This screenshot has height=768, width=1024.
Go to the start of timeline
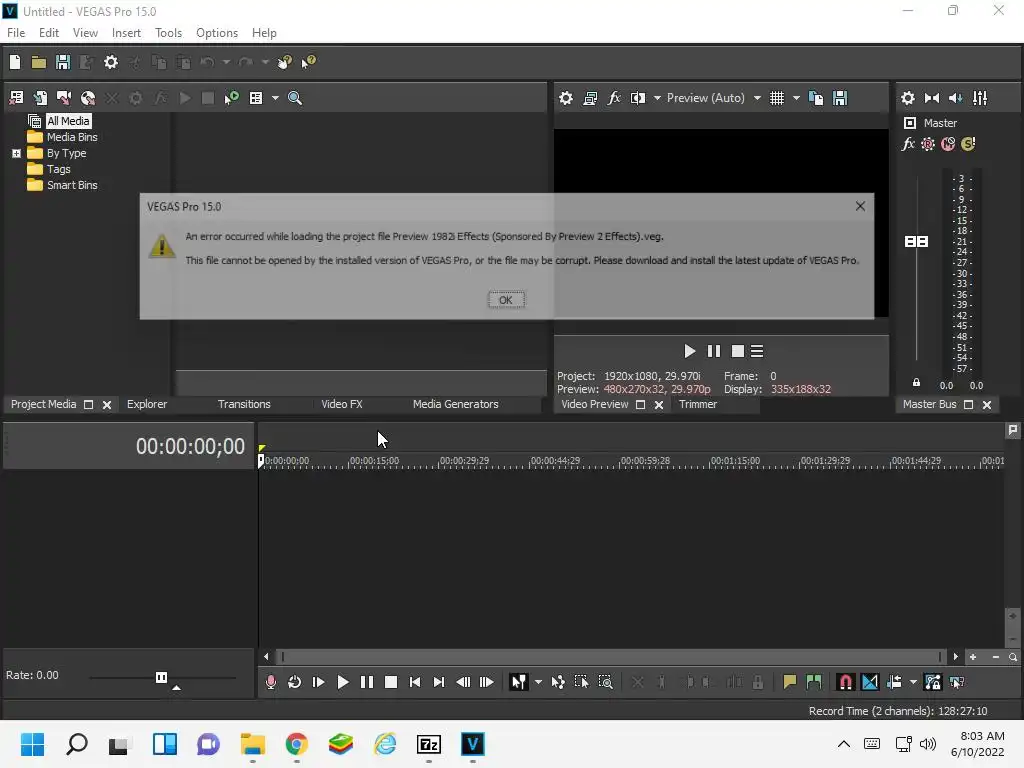point(415,682)
